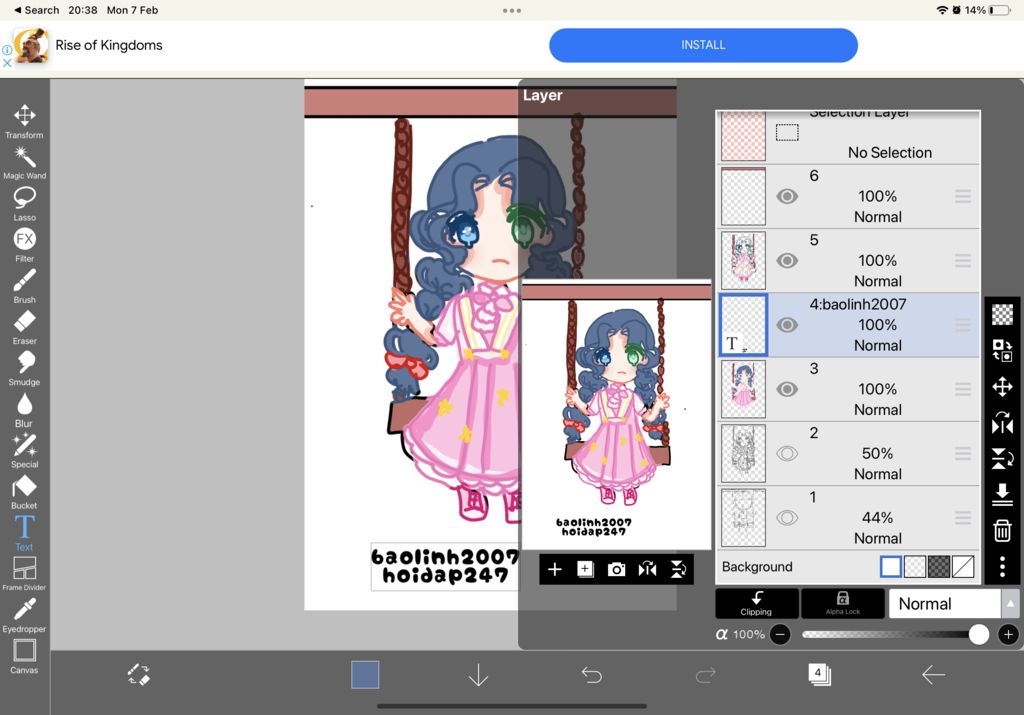The height and width of the screenshot is (715, 1024).
Task: Select the Transform tool
Action: point(24,121)
